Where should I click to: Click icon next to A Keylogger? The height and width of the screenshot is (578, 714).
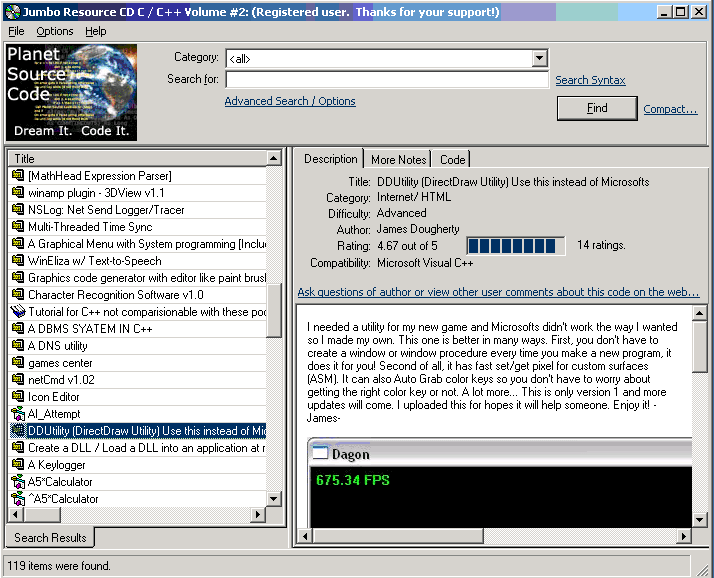click(18, 464)
